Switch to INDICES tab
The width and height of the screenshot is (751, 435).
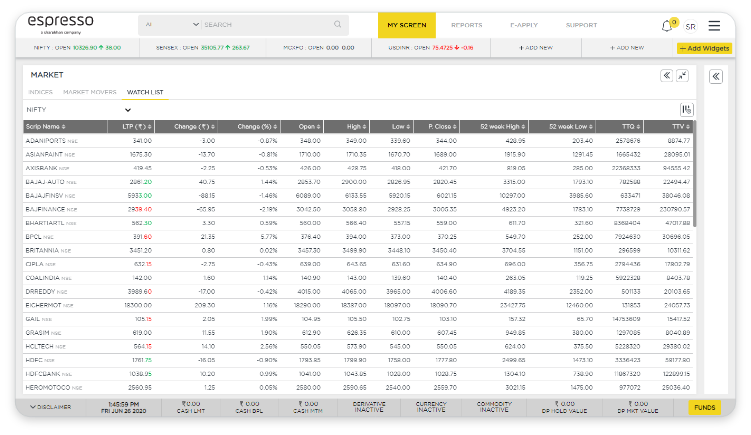(x=40, y=92)
